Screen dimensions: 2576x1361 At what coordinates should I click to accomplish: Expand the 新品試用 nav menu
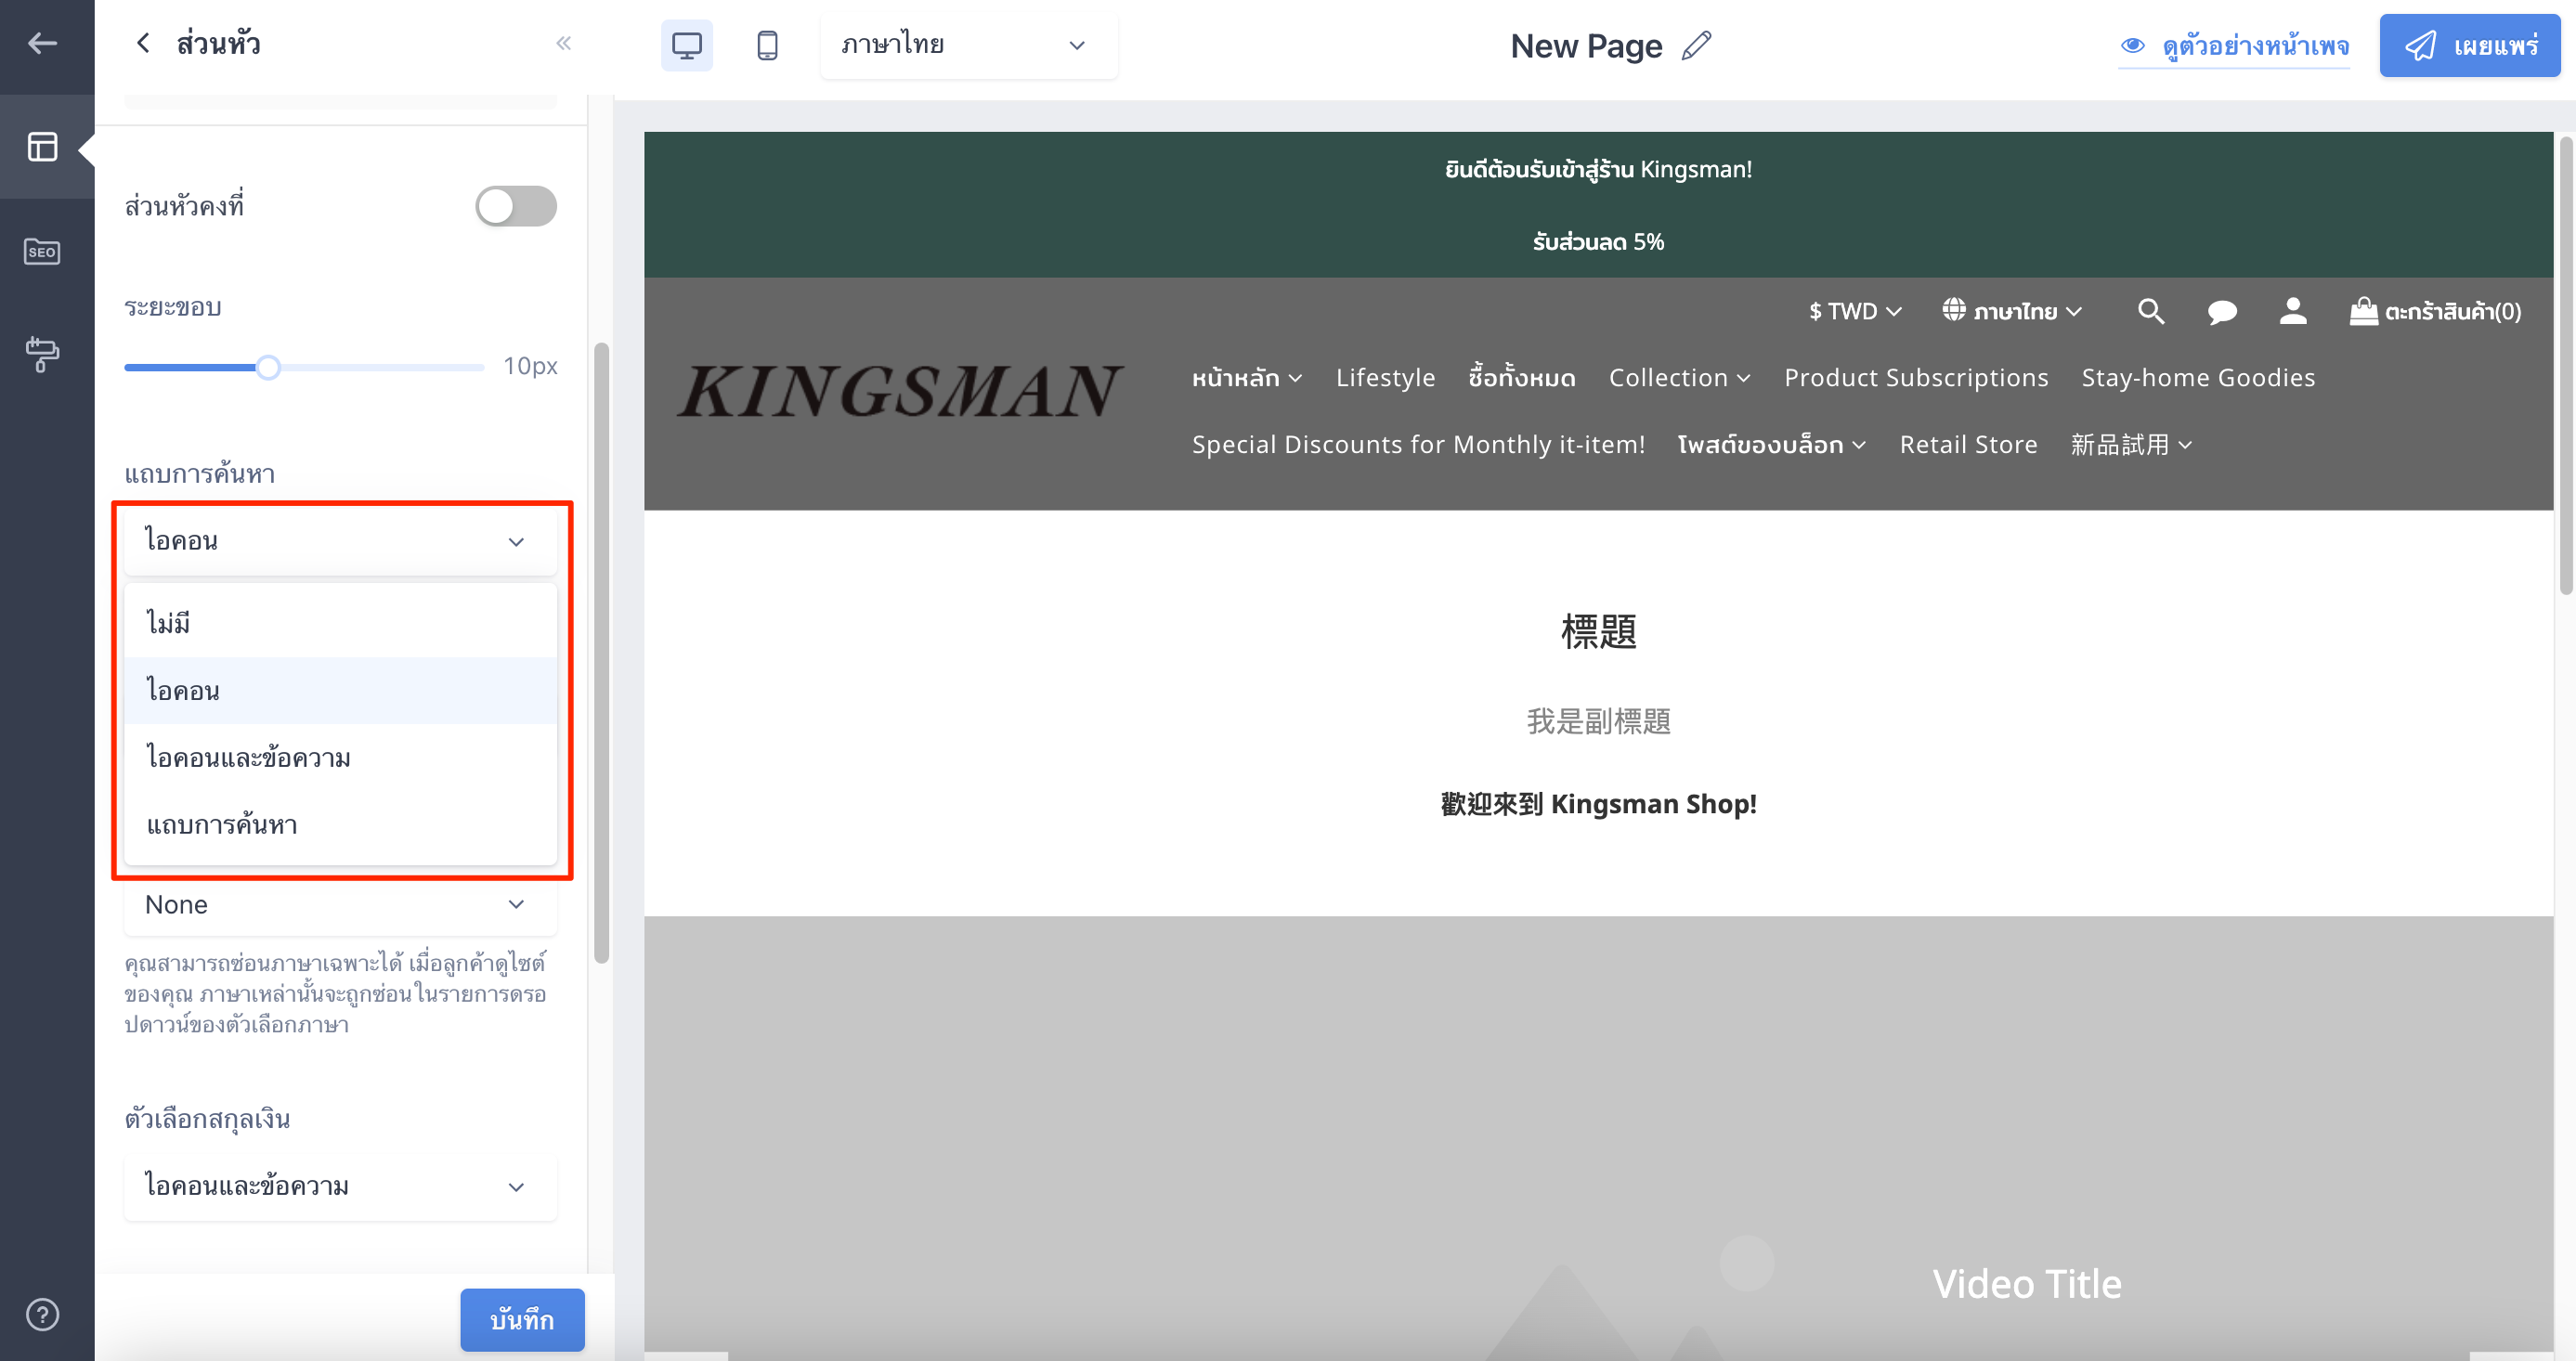(x=2132, y=445)
